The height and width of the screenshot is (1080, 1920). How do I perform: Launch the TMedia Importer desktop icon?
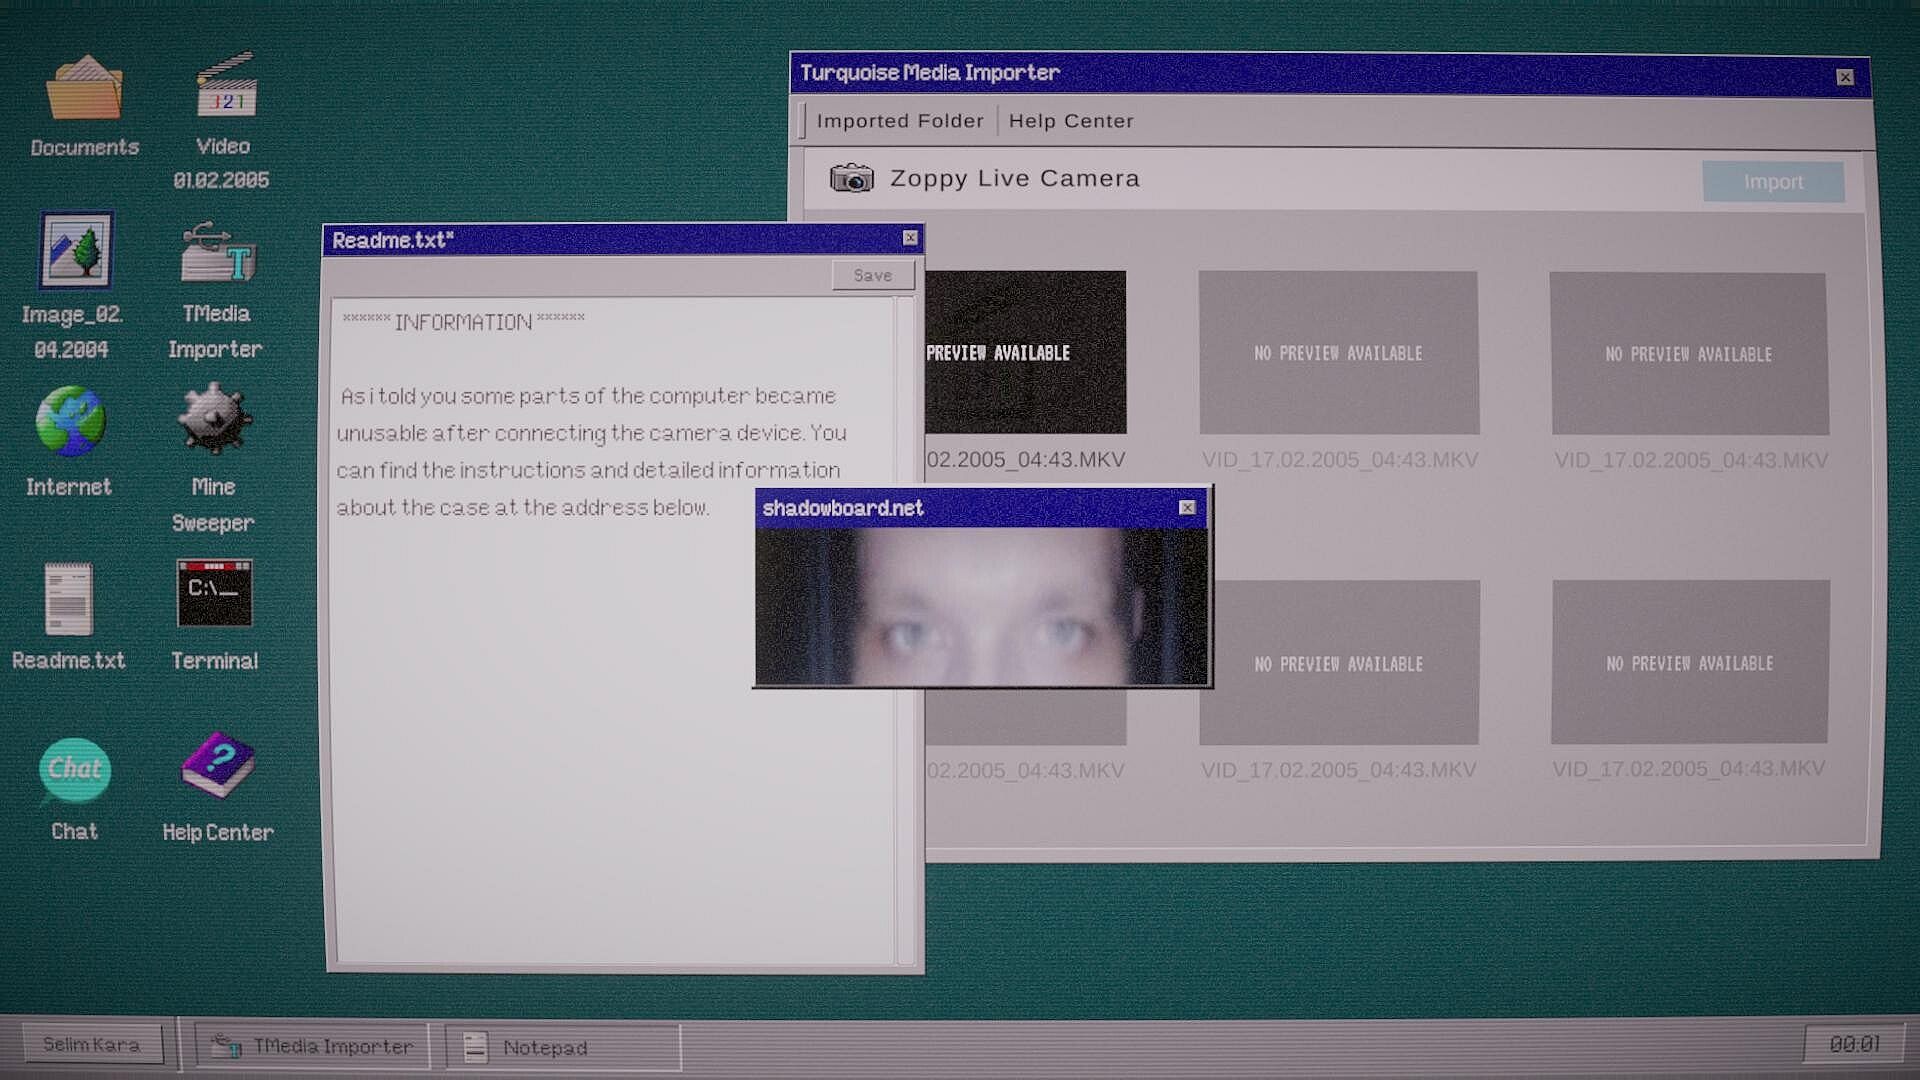pyautogui.click(x=218, y=254)
